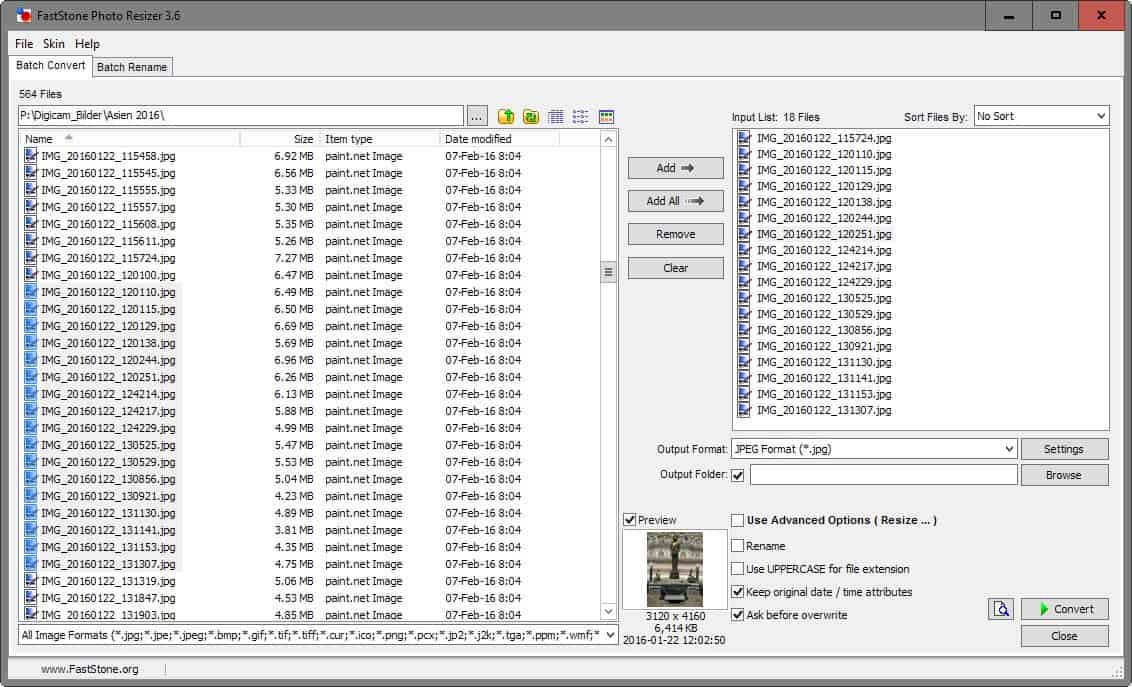The image size is (1132, 687).
Task: Switch file list to details view
Action: coord(556,116)
